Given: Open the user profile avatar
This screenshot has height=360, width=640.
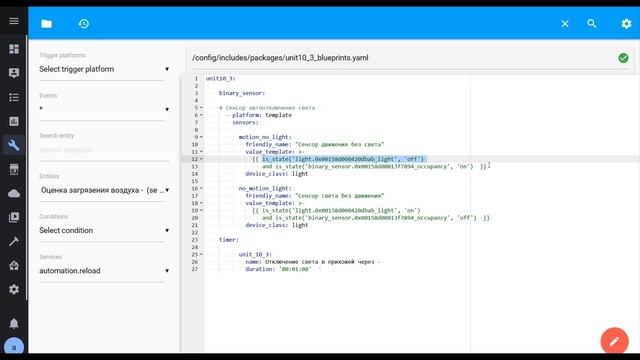Looking at the screenshot, I should click(x=14, y=347).
